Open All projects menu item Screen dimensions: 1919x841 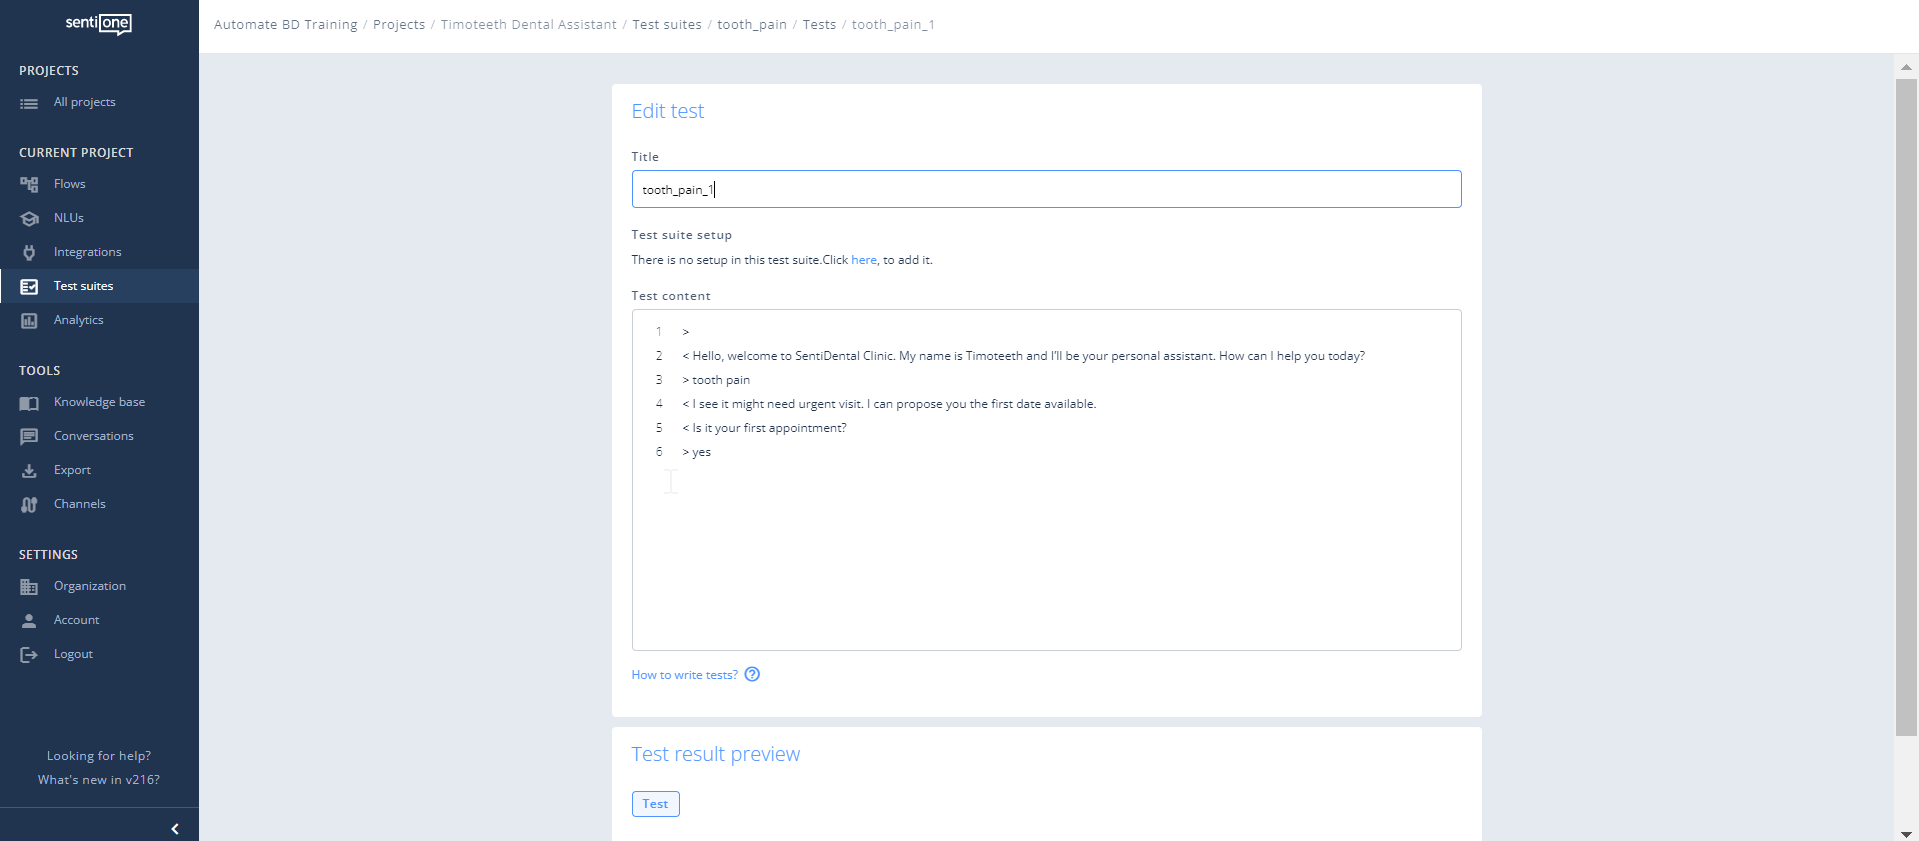85,102
